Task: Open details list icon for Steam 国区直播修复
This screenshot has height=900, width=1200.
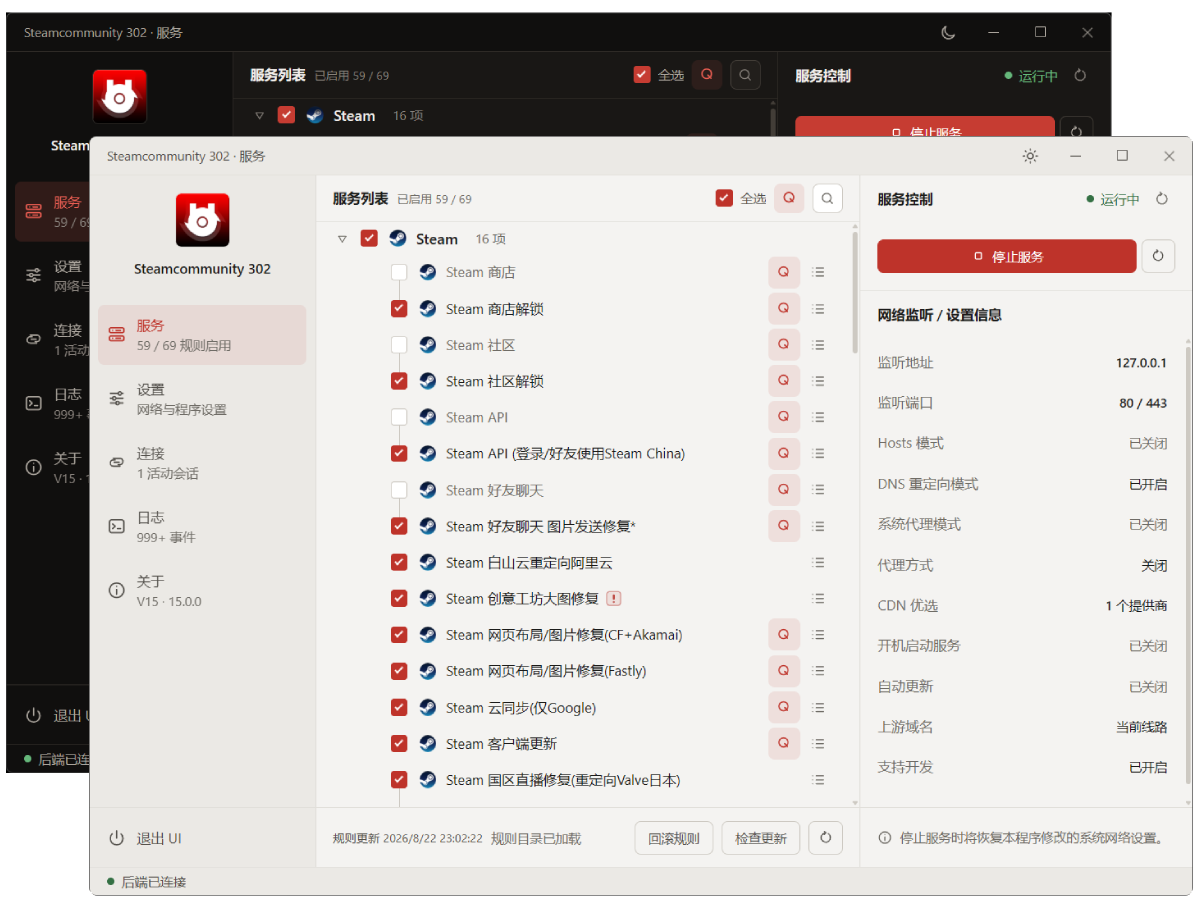Action: pos(819,780)
